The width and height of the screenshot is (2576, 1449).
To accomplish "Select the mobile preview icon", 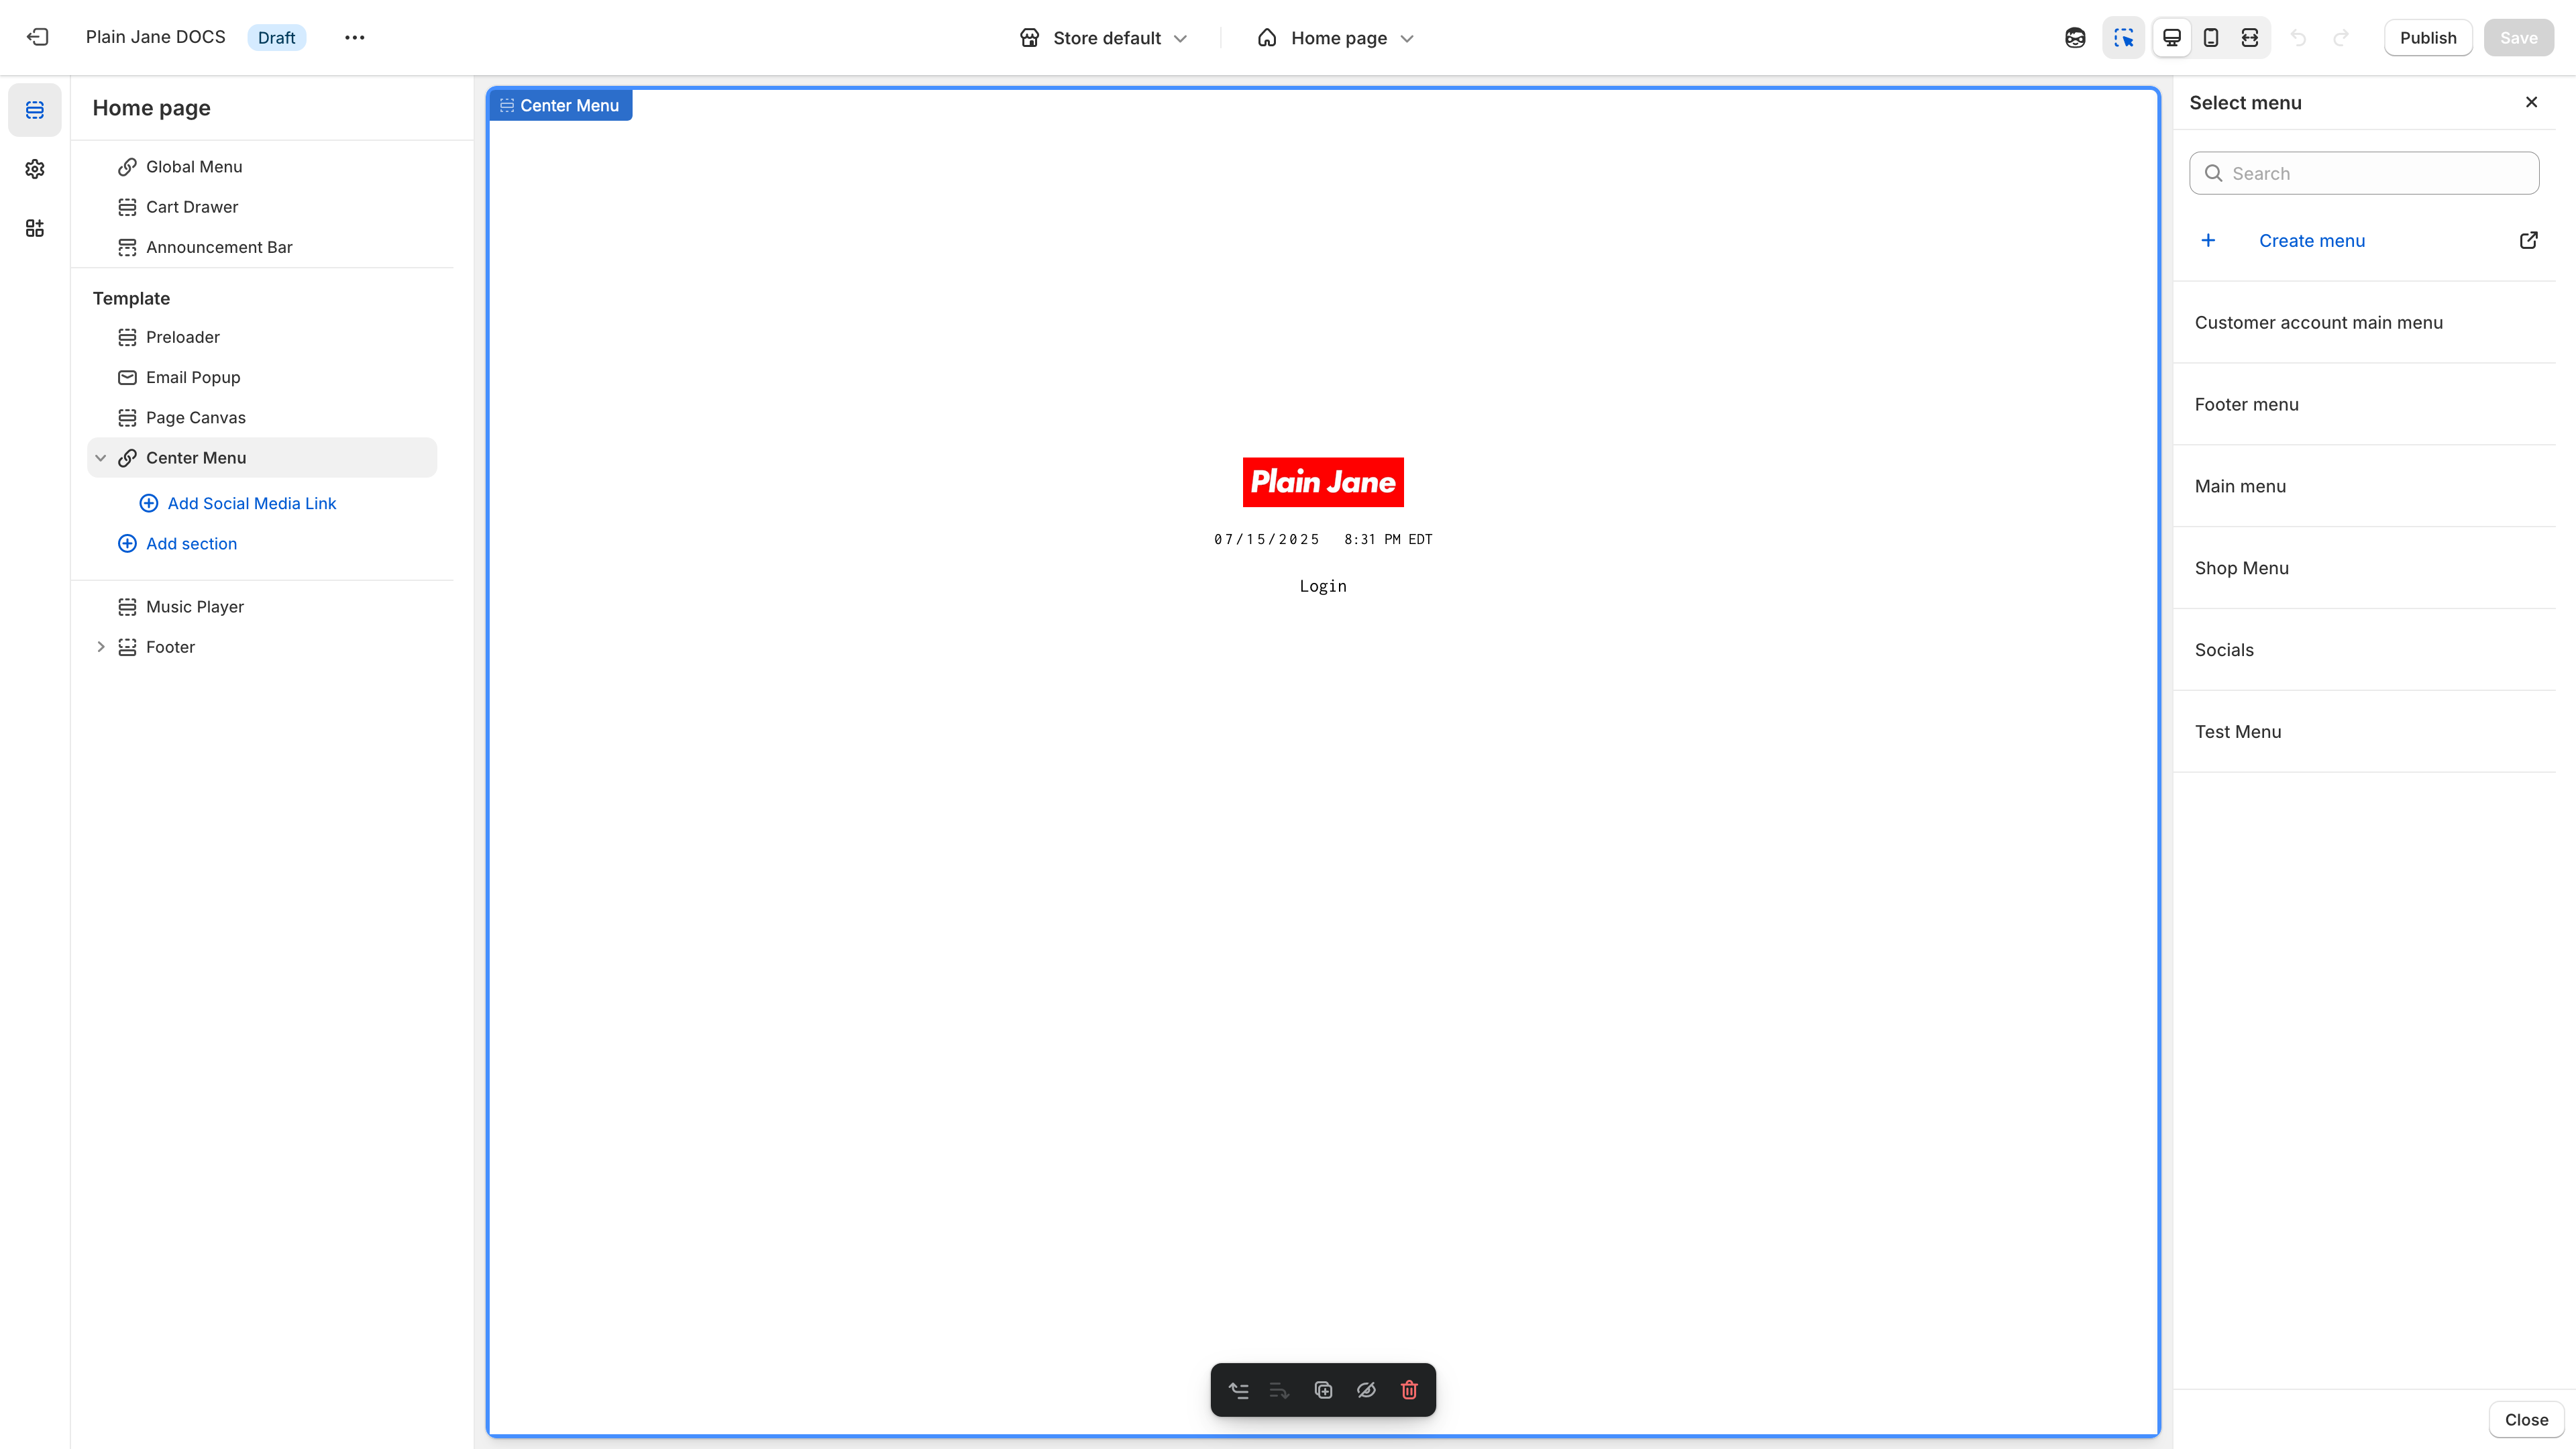I will click(2211, 37).
